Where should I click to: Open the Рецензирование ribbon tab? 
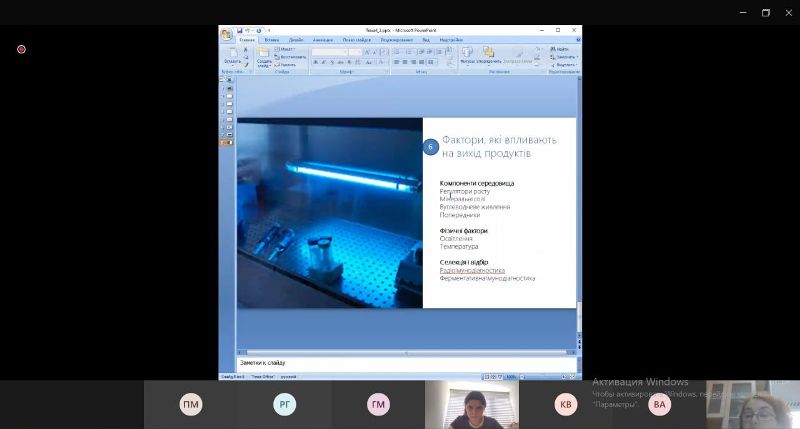396,40
